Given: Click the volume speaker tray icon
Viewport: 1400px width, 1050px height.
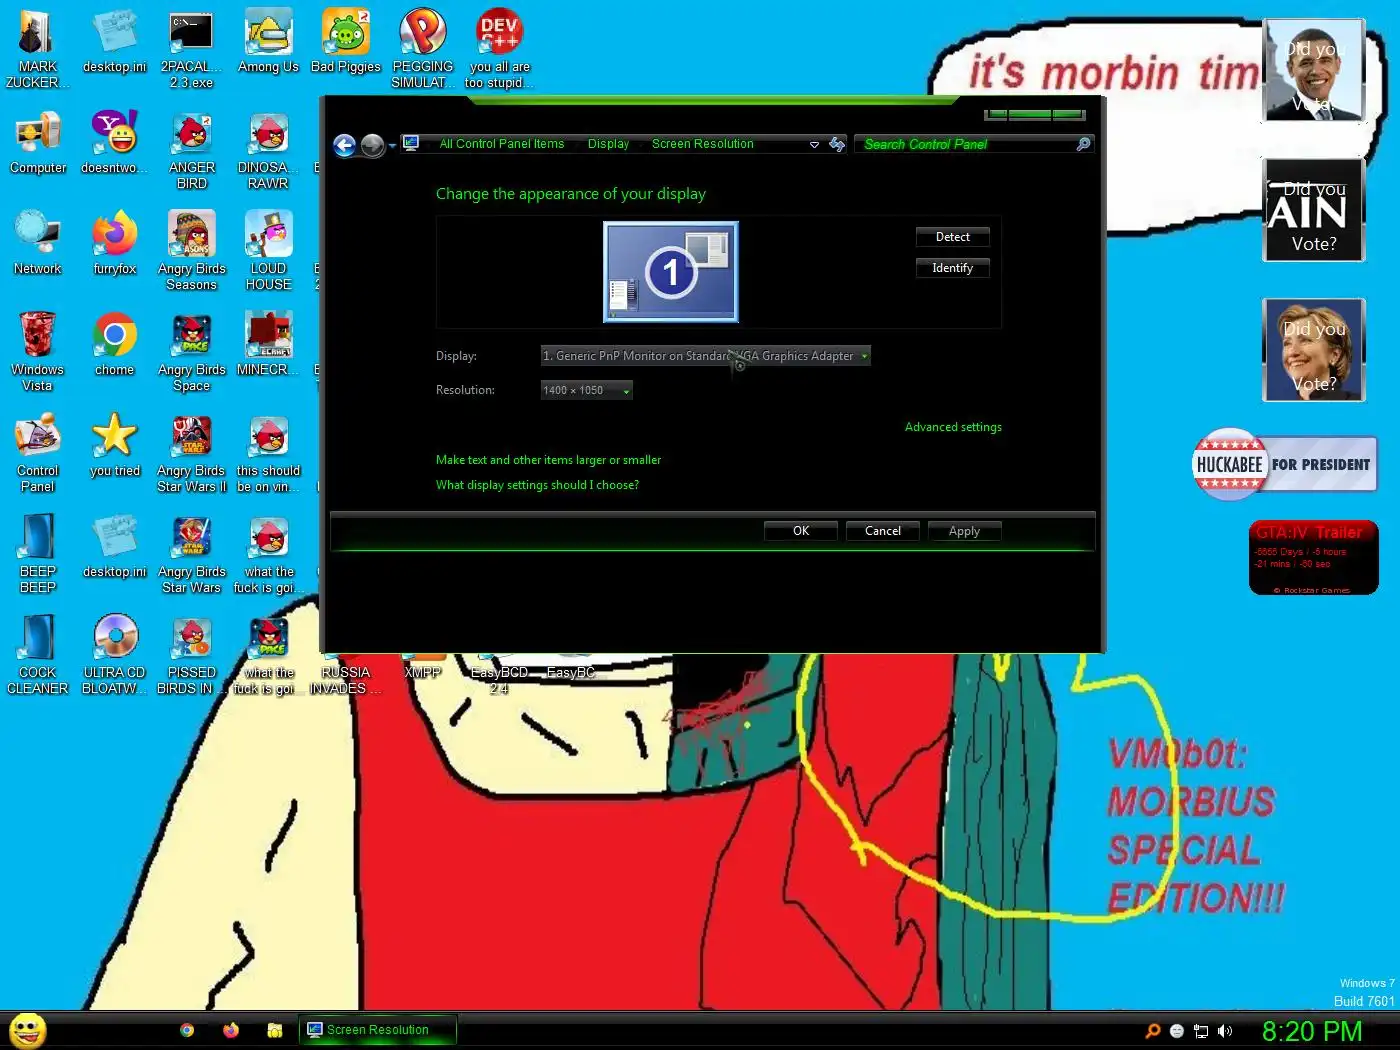Looking at the screenshot, I should click(x=1225, y=1031).
